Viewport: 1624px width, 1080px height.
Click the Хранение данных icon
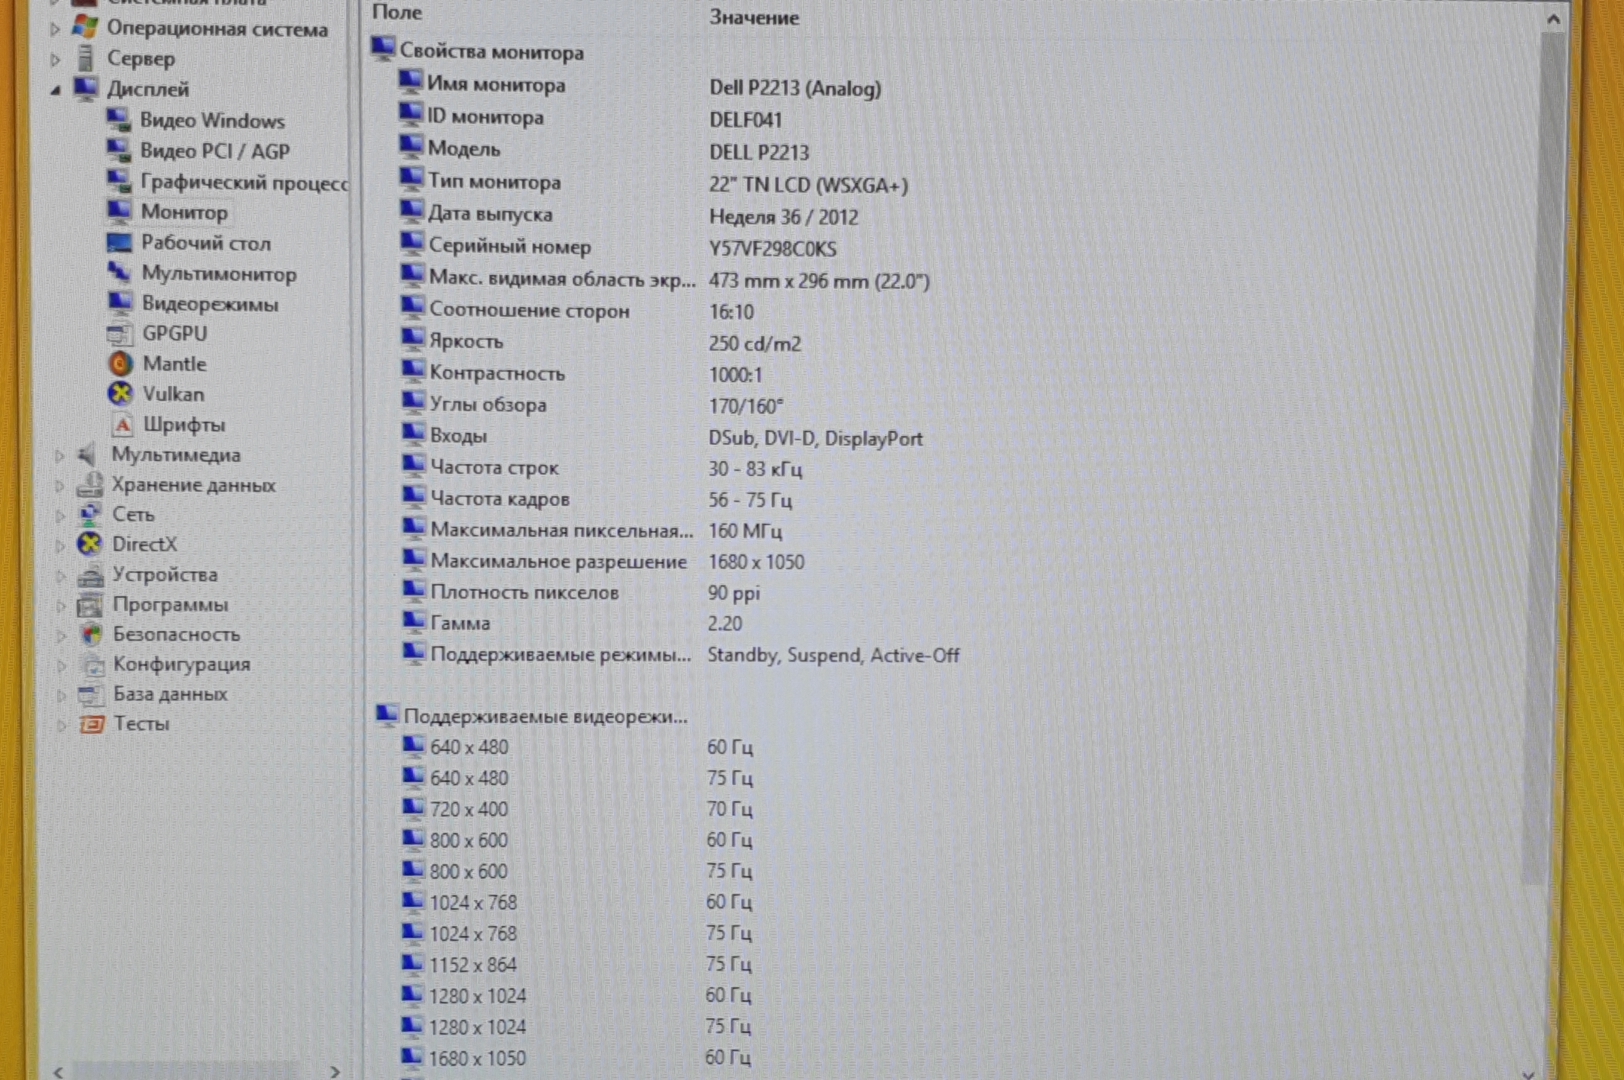point(90,484)
